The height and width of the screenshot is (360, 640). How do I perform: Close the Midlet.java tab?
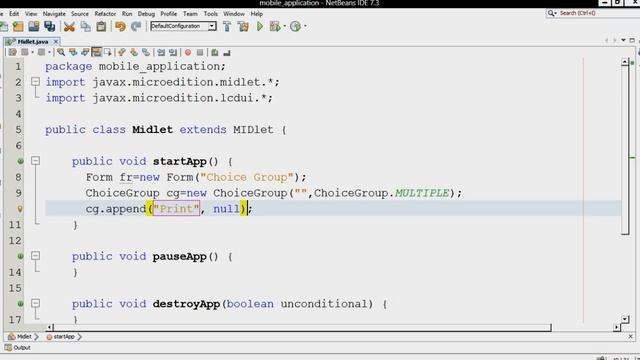[56, 42]
